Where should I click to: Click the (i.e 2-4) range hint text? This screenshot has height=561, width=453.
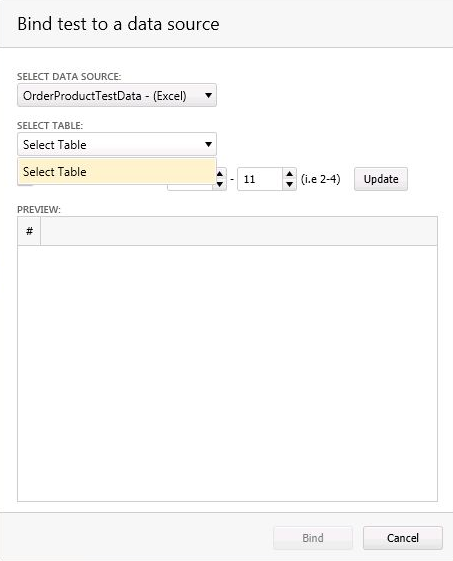[321, 179]
